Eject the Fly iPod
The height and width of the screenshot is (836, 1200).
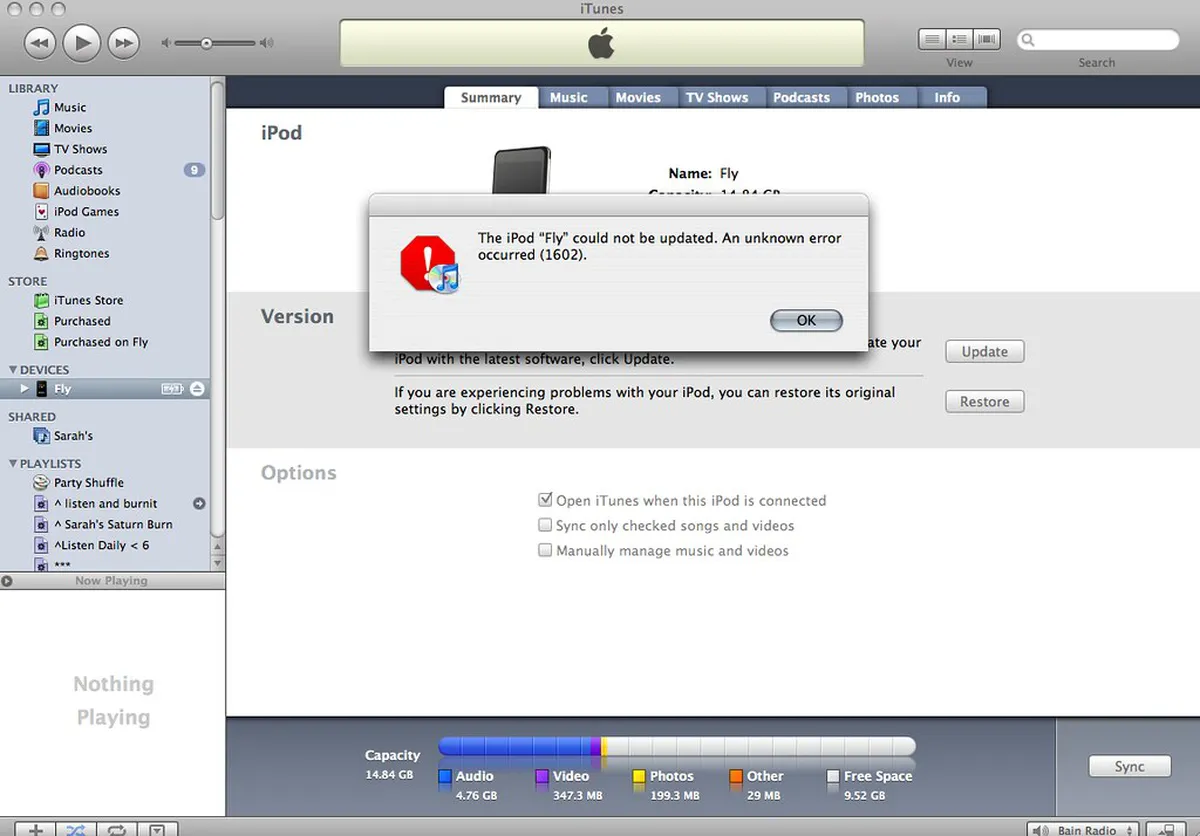point(197,389)
